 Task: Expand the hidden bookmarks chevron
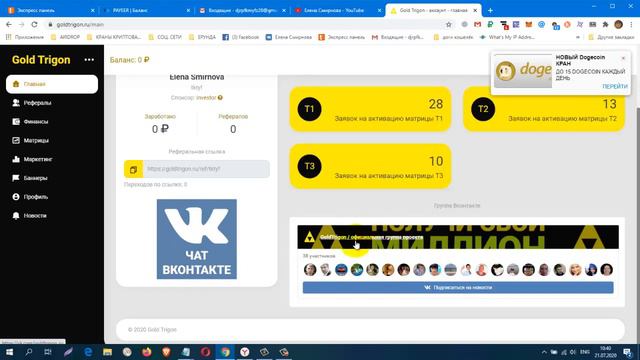(578, 37)
